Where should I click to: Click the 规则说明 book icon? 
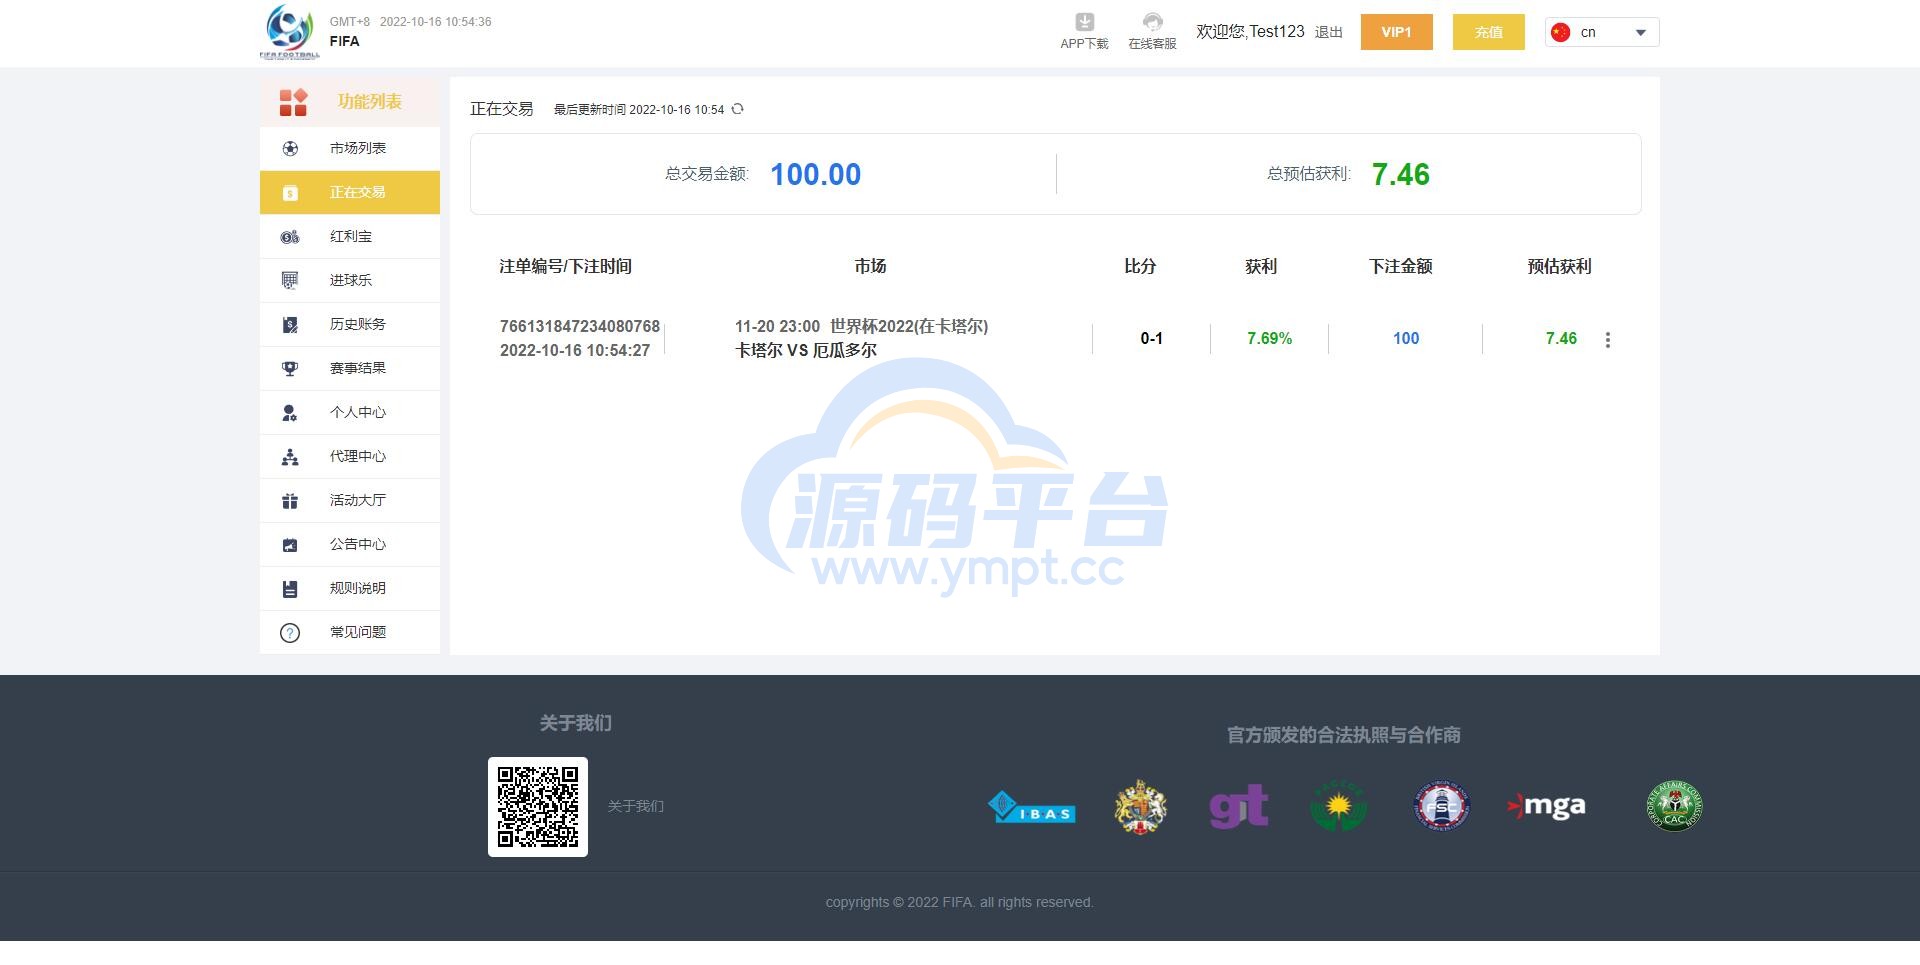290,589
